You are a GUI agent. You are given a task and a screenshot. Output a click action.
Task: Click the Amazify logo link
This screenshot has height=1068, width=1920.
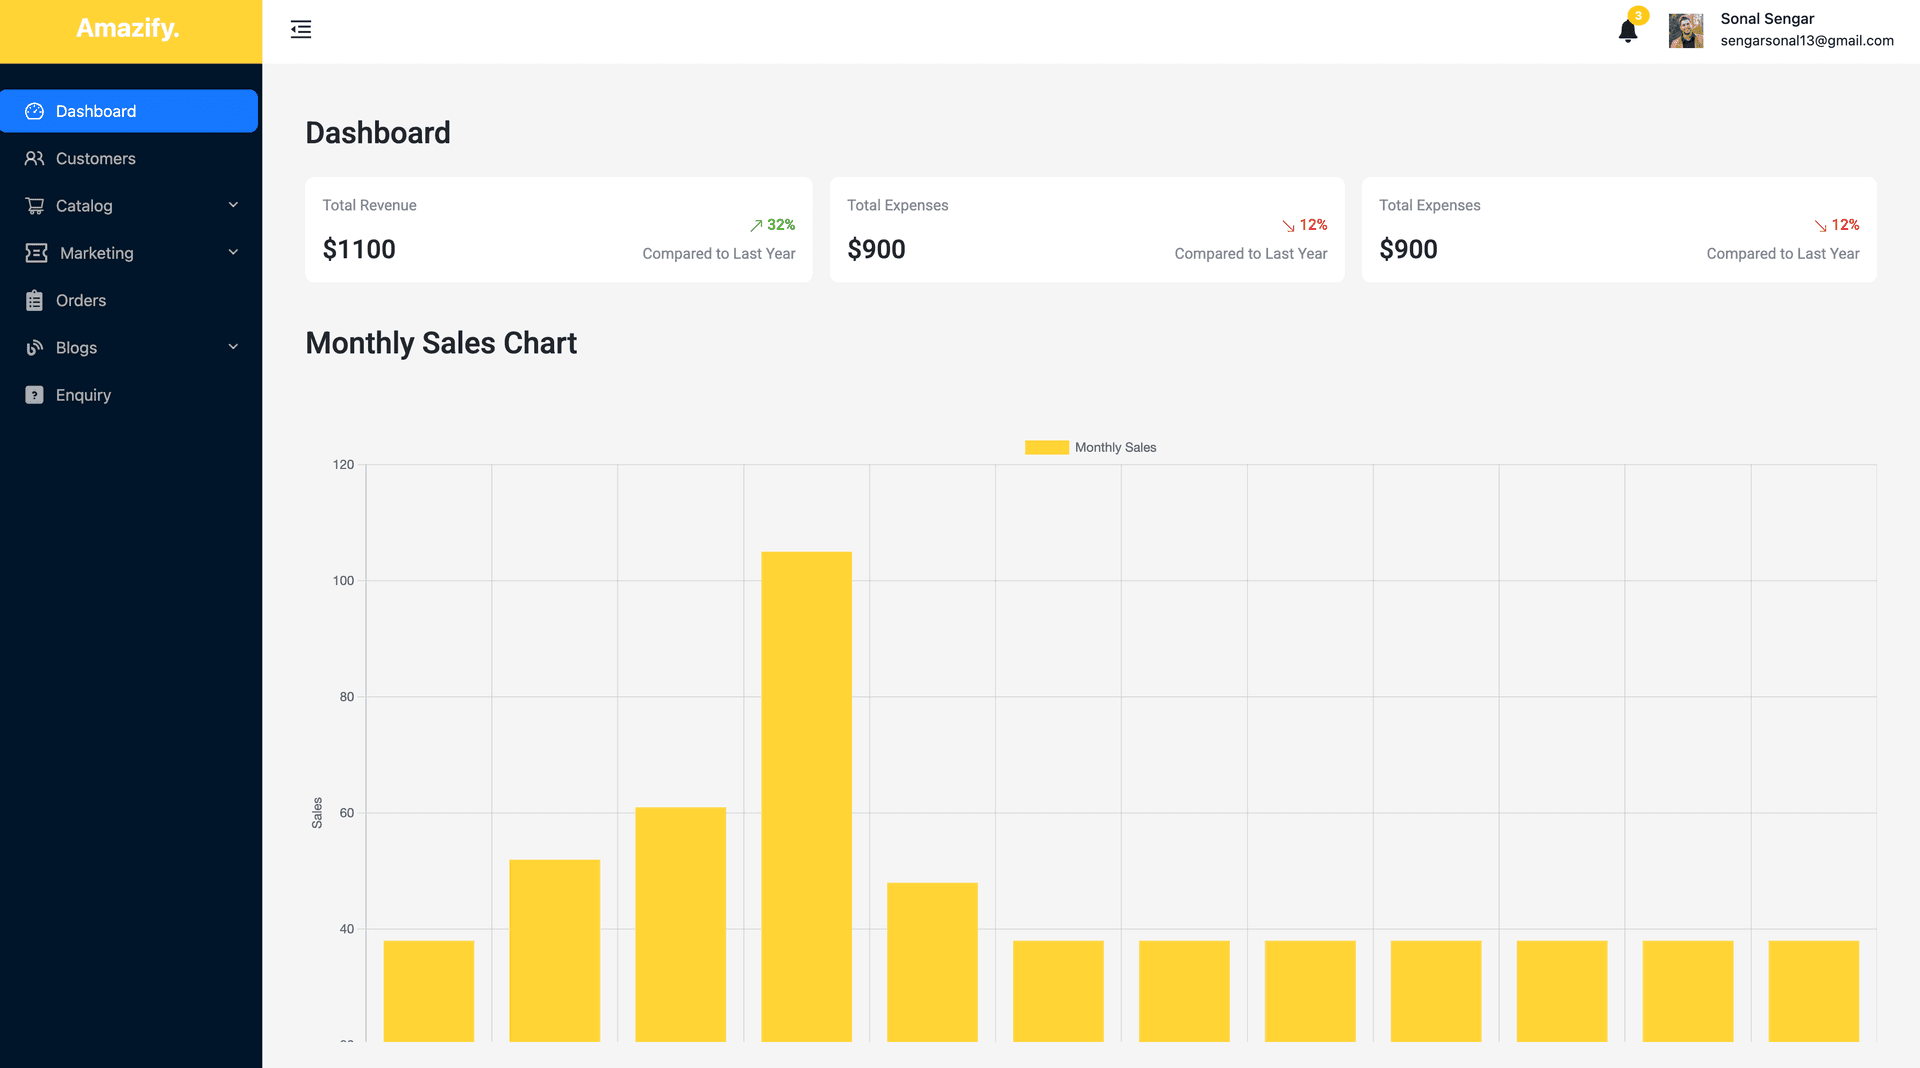128,28
